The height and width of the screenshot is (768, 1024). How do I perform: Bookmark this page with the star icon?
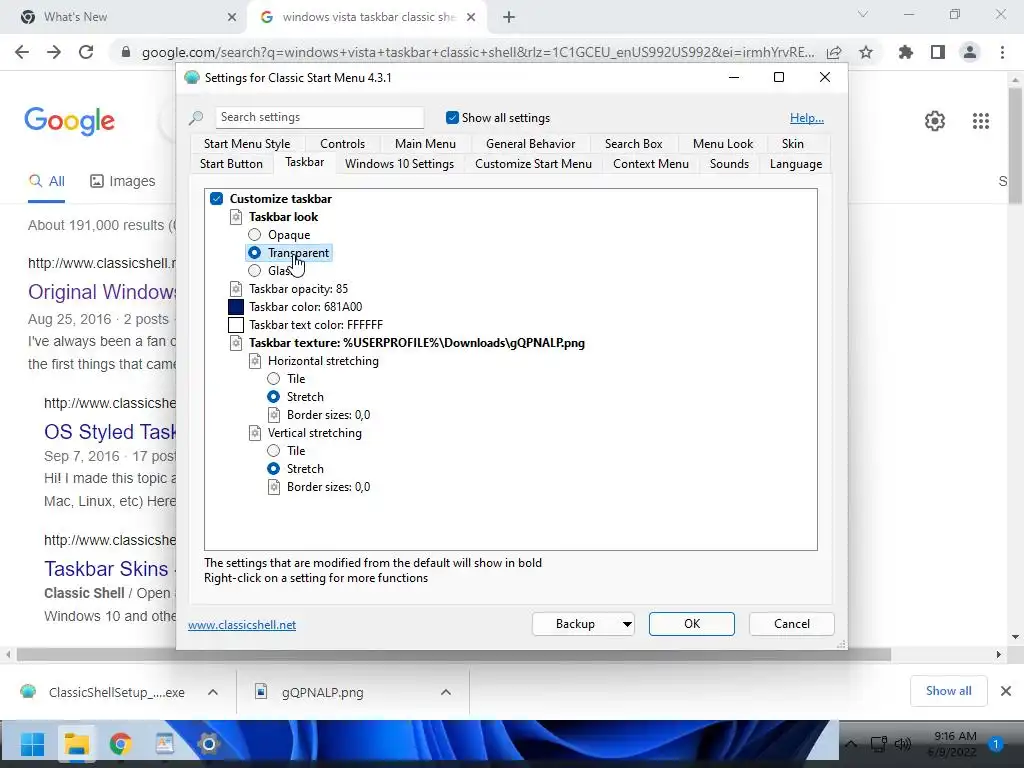[866, 52]
